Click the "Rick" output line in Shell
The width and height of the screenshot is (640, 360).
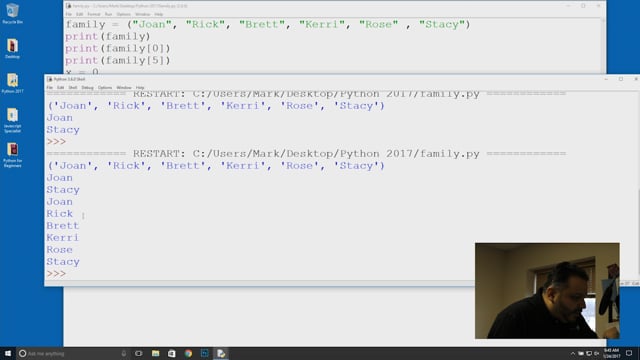click(x=60, y=213)
